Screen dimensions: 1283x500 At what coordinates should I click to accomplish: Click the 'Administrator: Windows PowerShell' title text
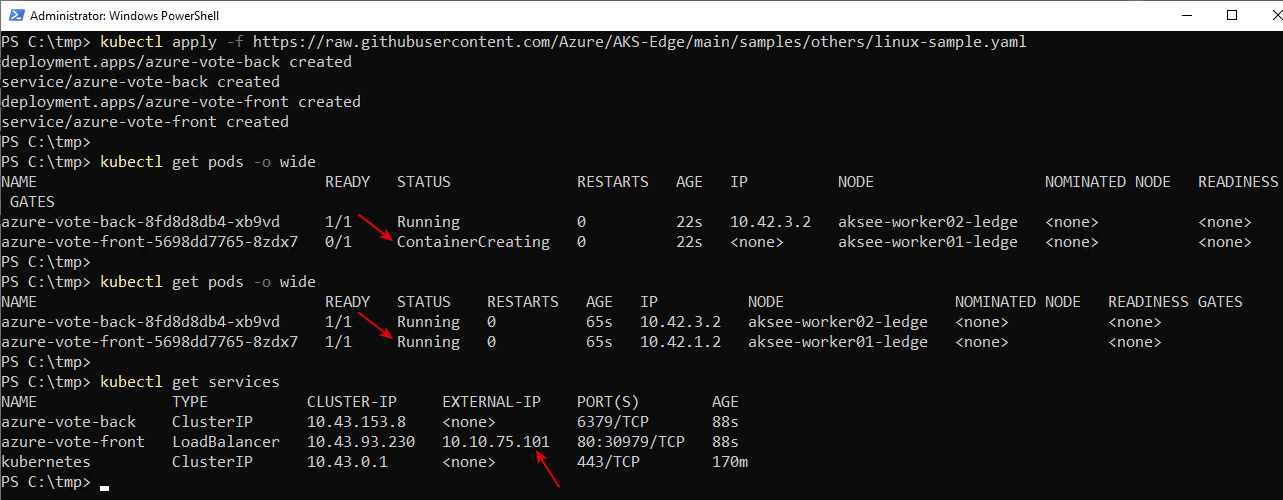point(124,16)
